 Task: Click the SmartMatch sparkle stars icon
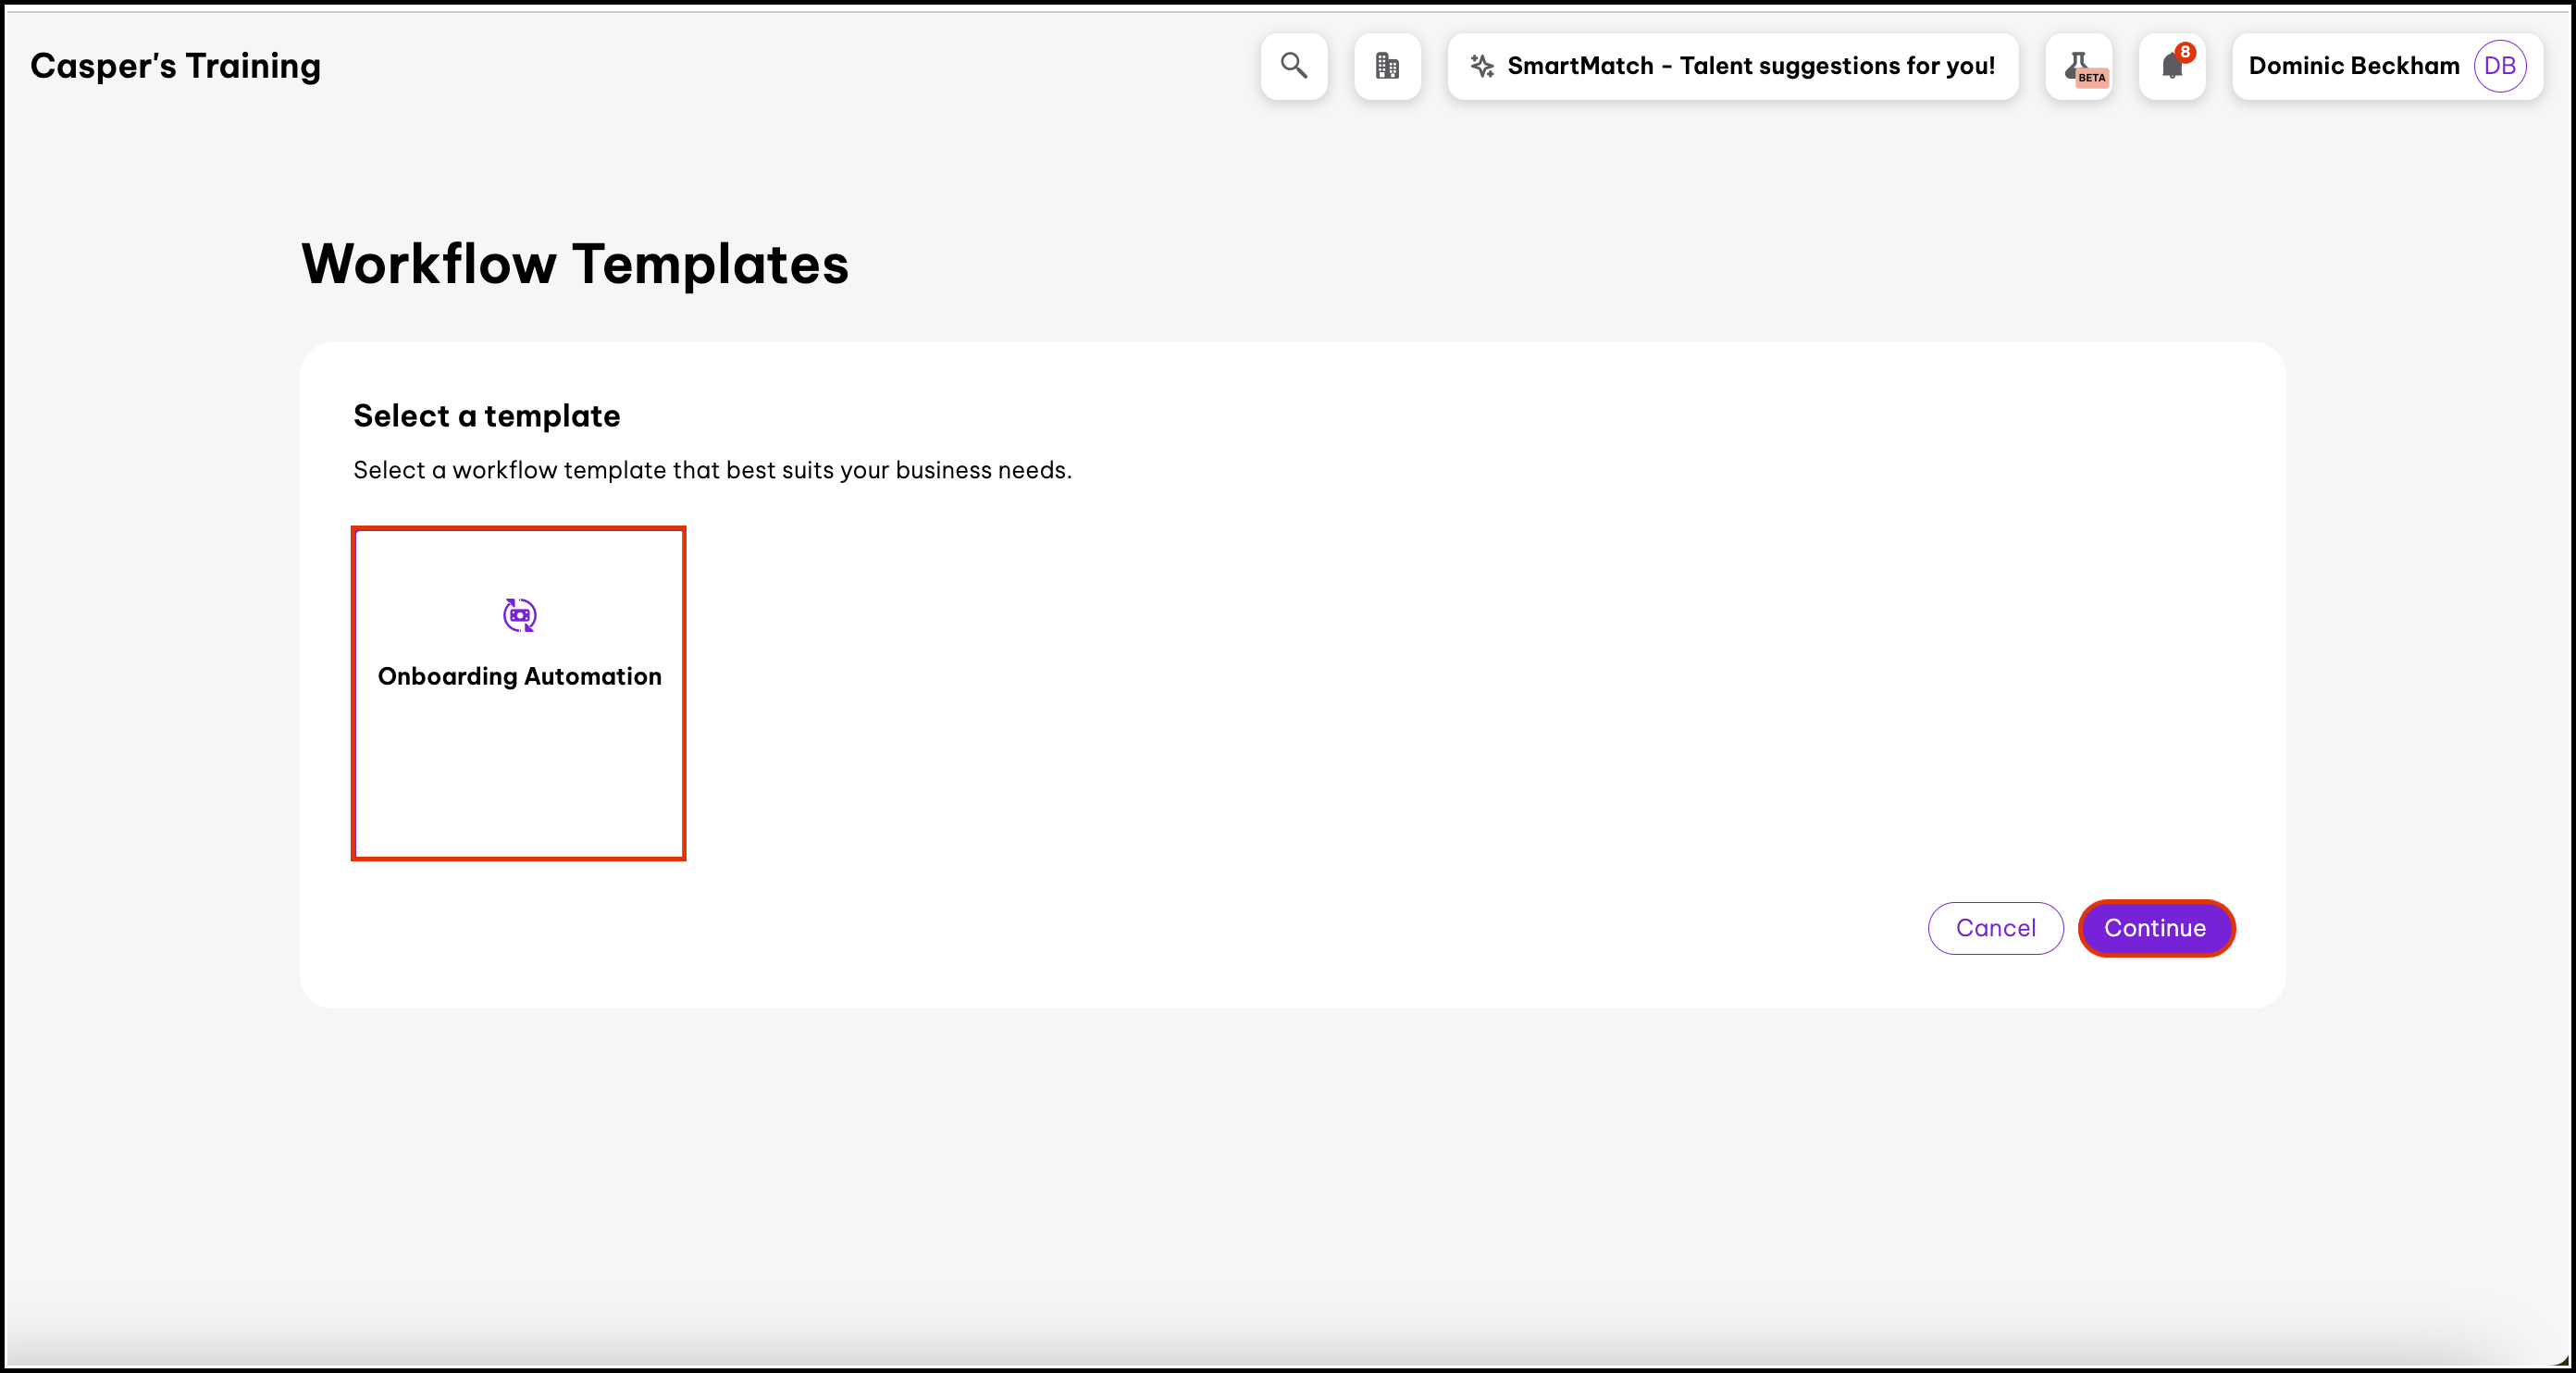click(x=1482, y=66)
